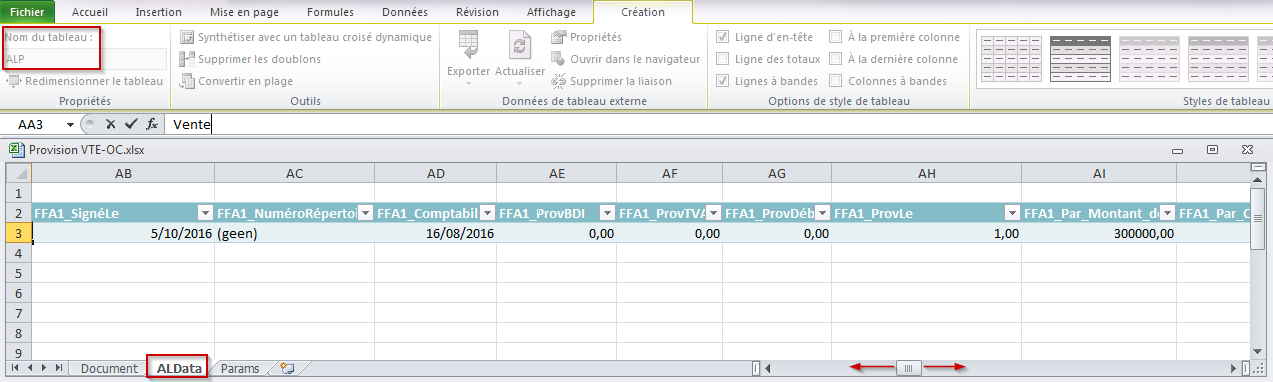Image resolution: width=1273 pixels, height=382 pixels.
Task: Click the fx insert function icon
Action: tap(152, 124)
